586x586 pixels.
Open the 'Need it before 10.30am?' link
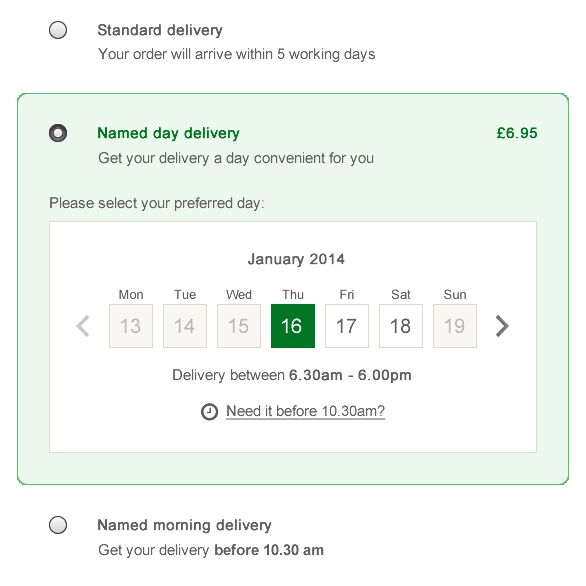click(x=305, y=411)
